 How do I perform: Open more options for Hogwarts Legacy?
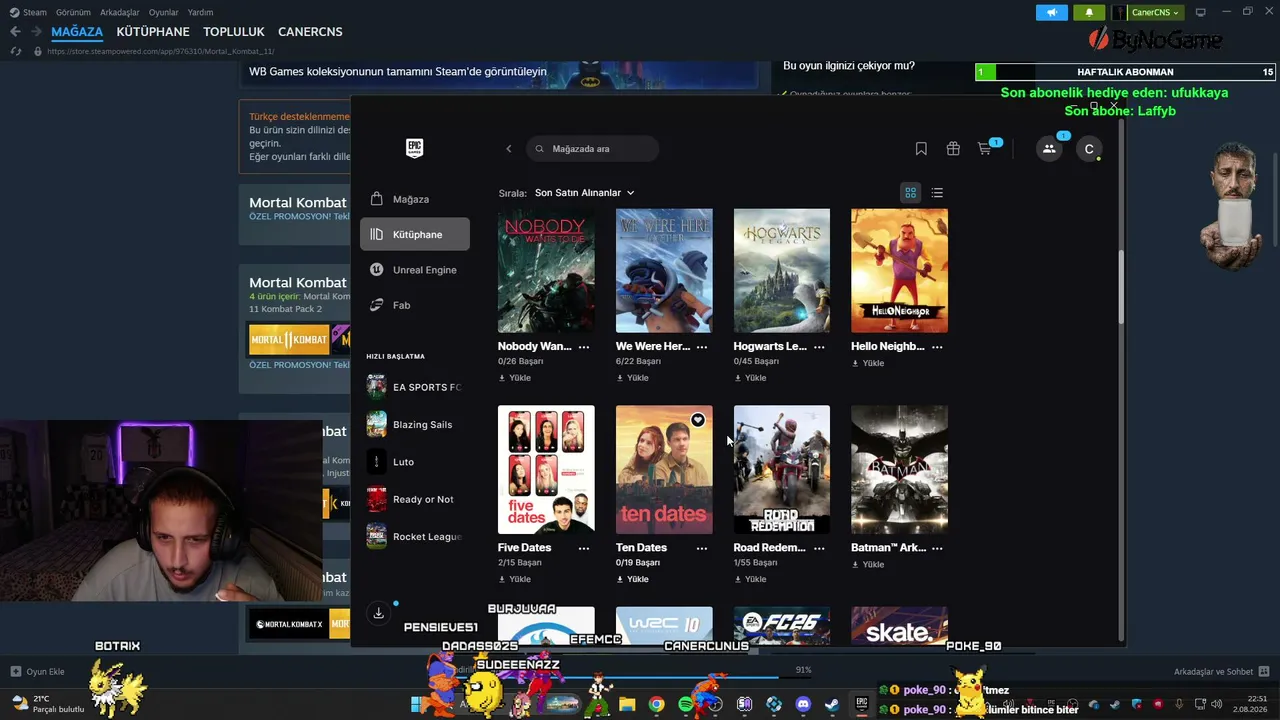(819, 347)
